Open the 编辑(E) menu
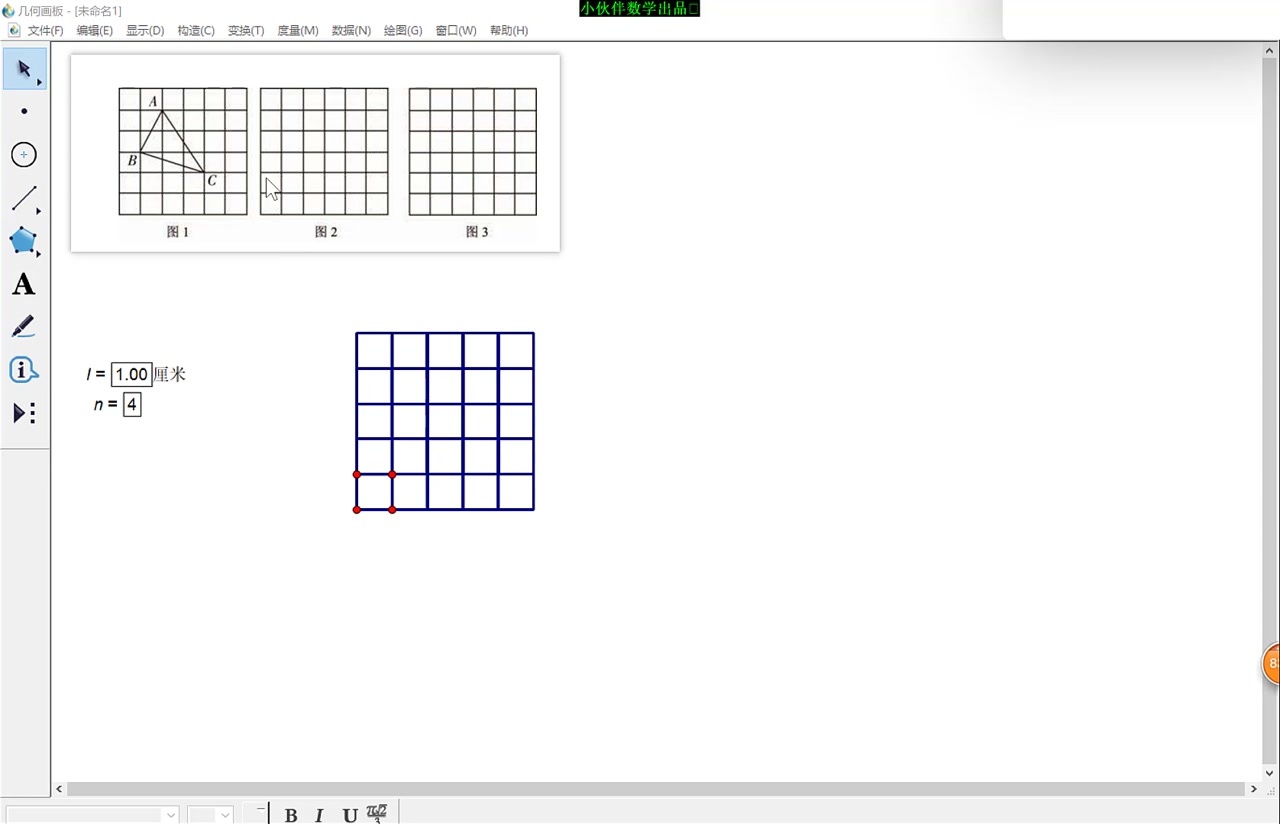Viewport: 1280px width, 824px height. coord(95,30)
